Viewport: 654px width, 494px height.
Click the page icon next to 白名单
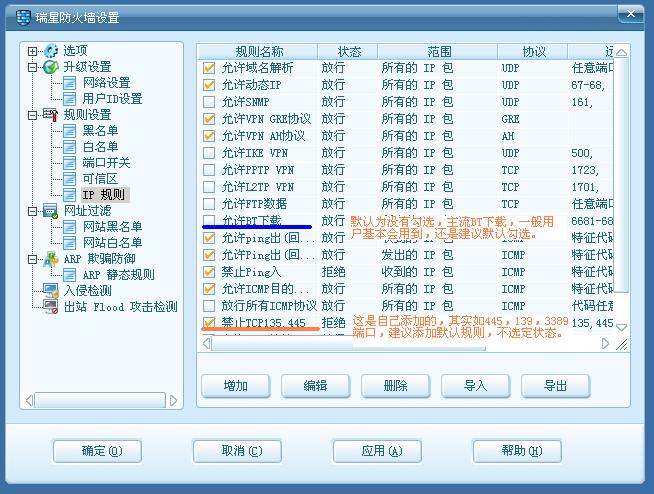click(x=69, y=147)
